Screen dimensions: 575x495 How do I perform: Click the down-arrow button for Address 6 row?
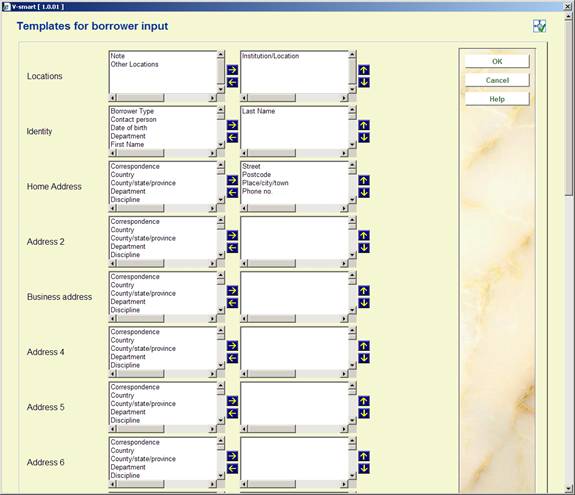(x=364, y=468)
